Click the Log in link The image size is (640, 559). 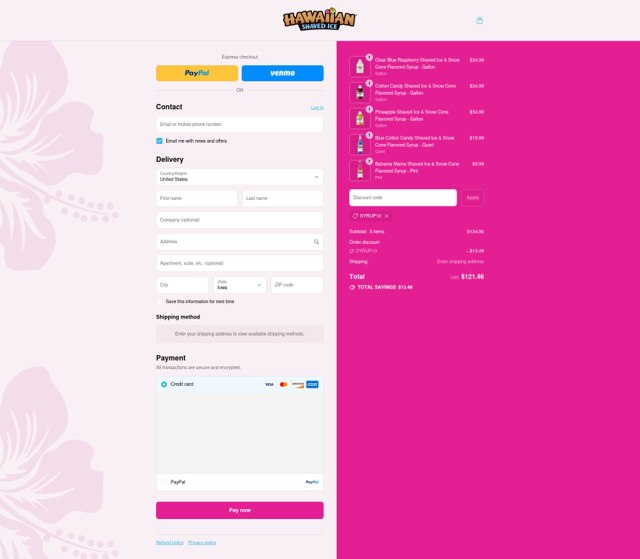click(317, 108)
